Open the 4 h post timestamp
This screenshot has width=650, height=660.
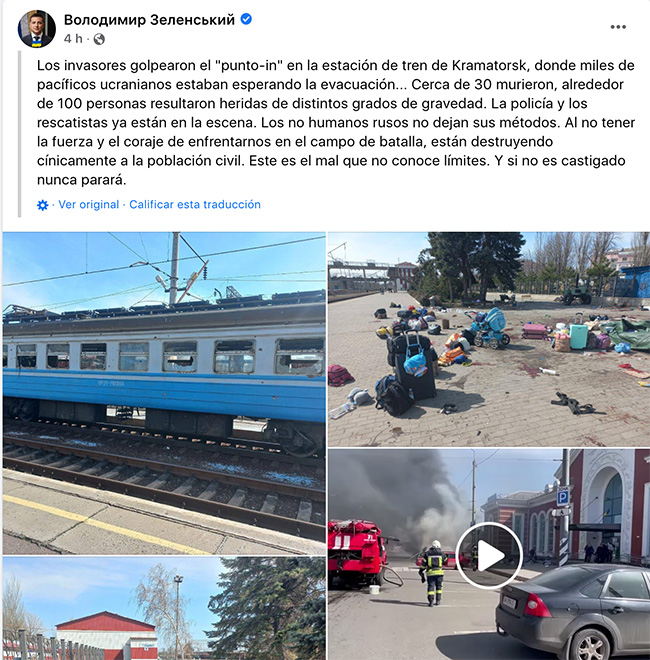[x=73, y=39]
